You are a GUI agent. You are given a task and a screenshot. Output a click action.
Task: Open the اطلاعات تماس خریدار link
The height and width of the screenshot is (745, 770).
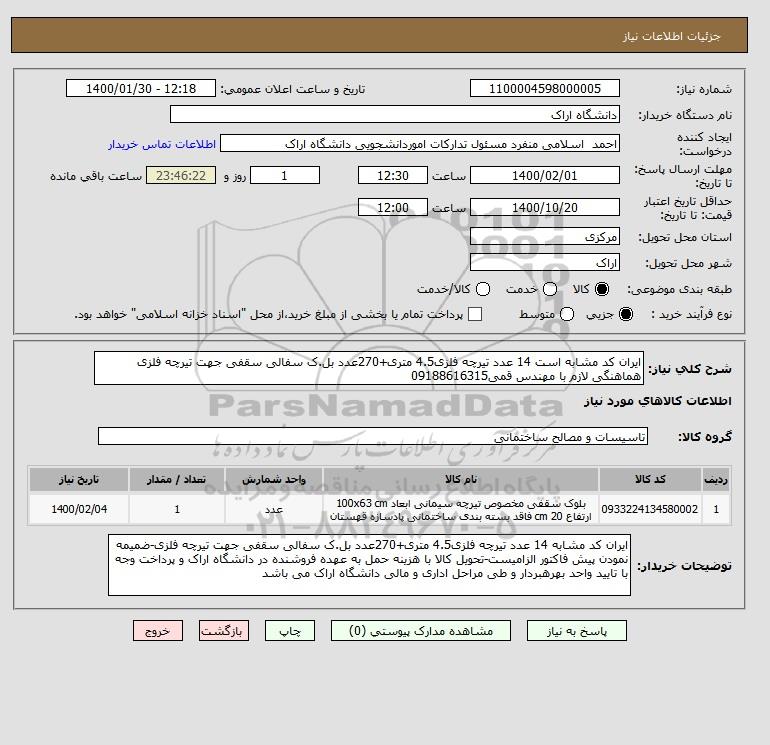162,144
